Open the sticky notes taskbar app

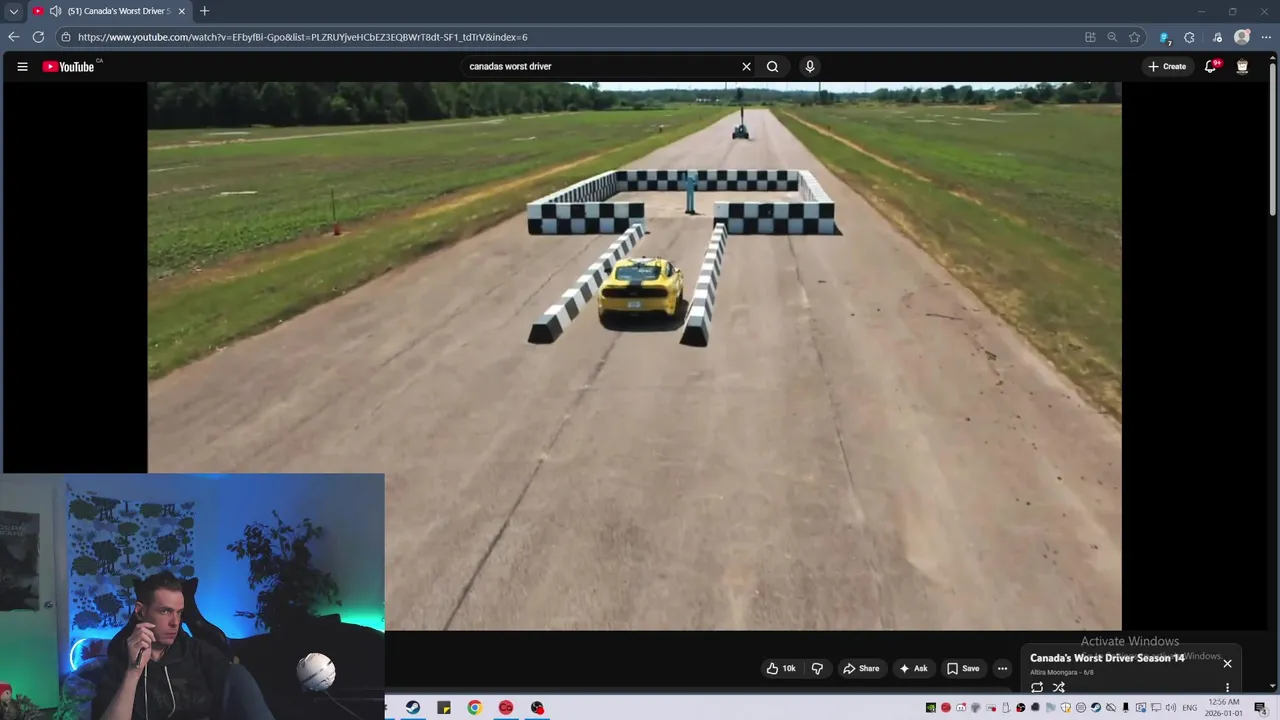tap(444, 708)
